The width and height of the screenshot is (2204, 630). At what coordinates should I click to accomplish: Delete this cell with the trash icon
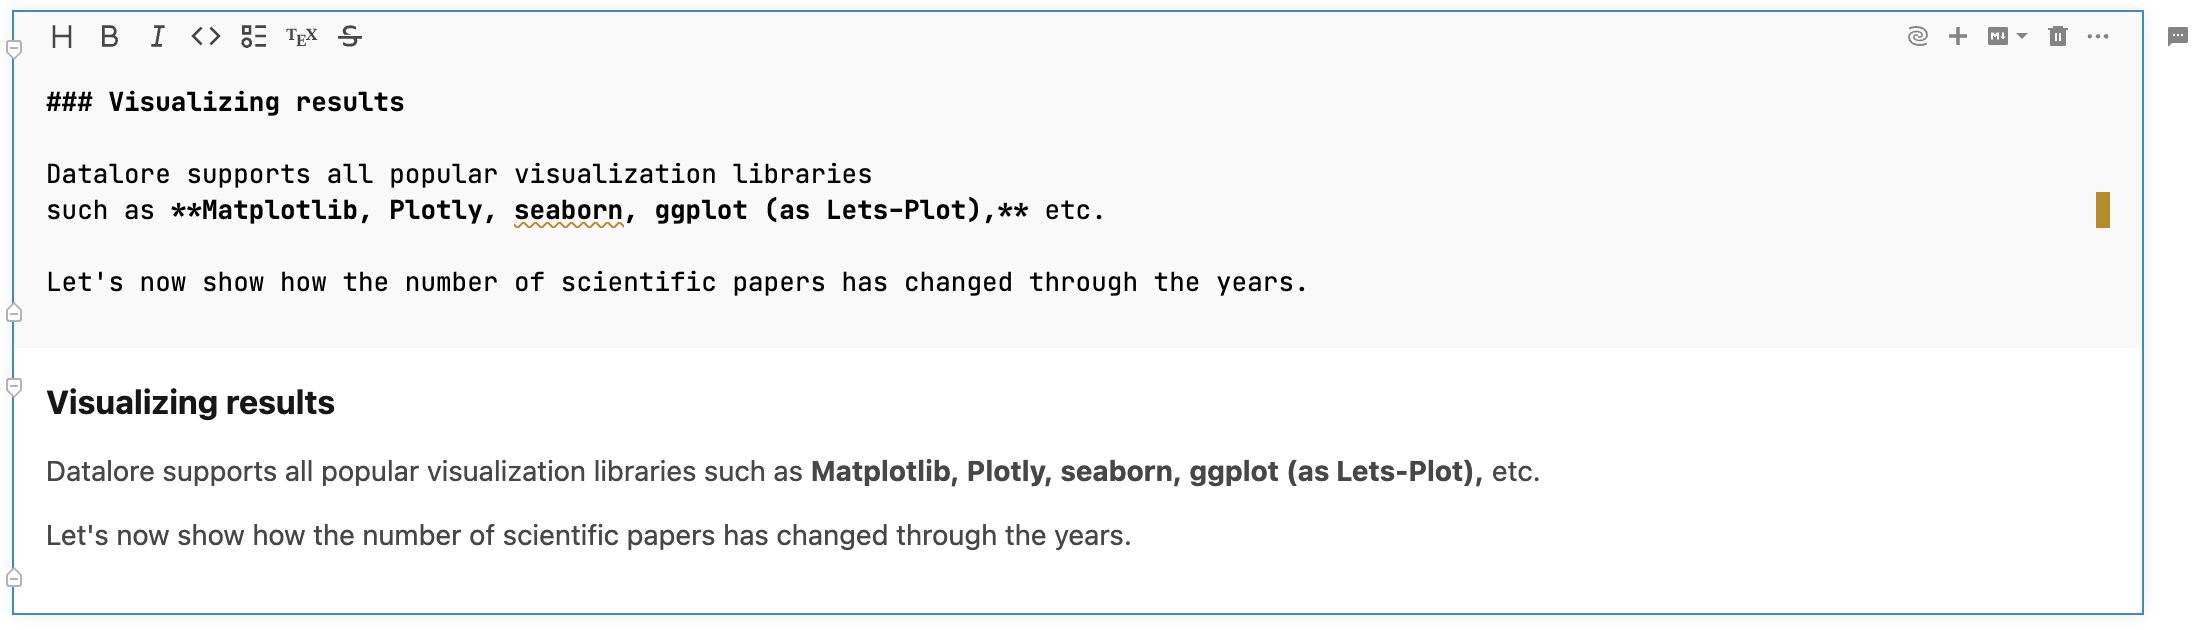[x=2058, y=37]
